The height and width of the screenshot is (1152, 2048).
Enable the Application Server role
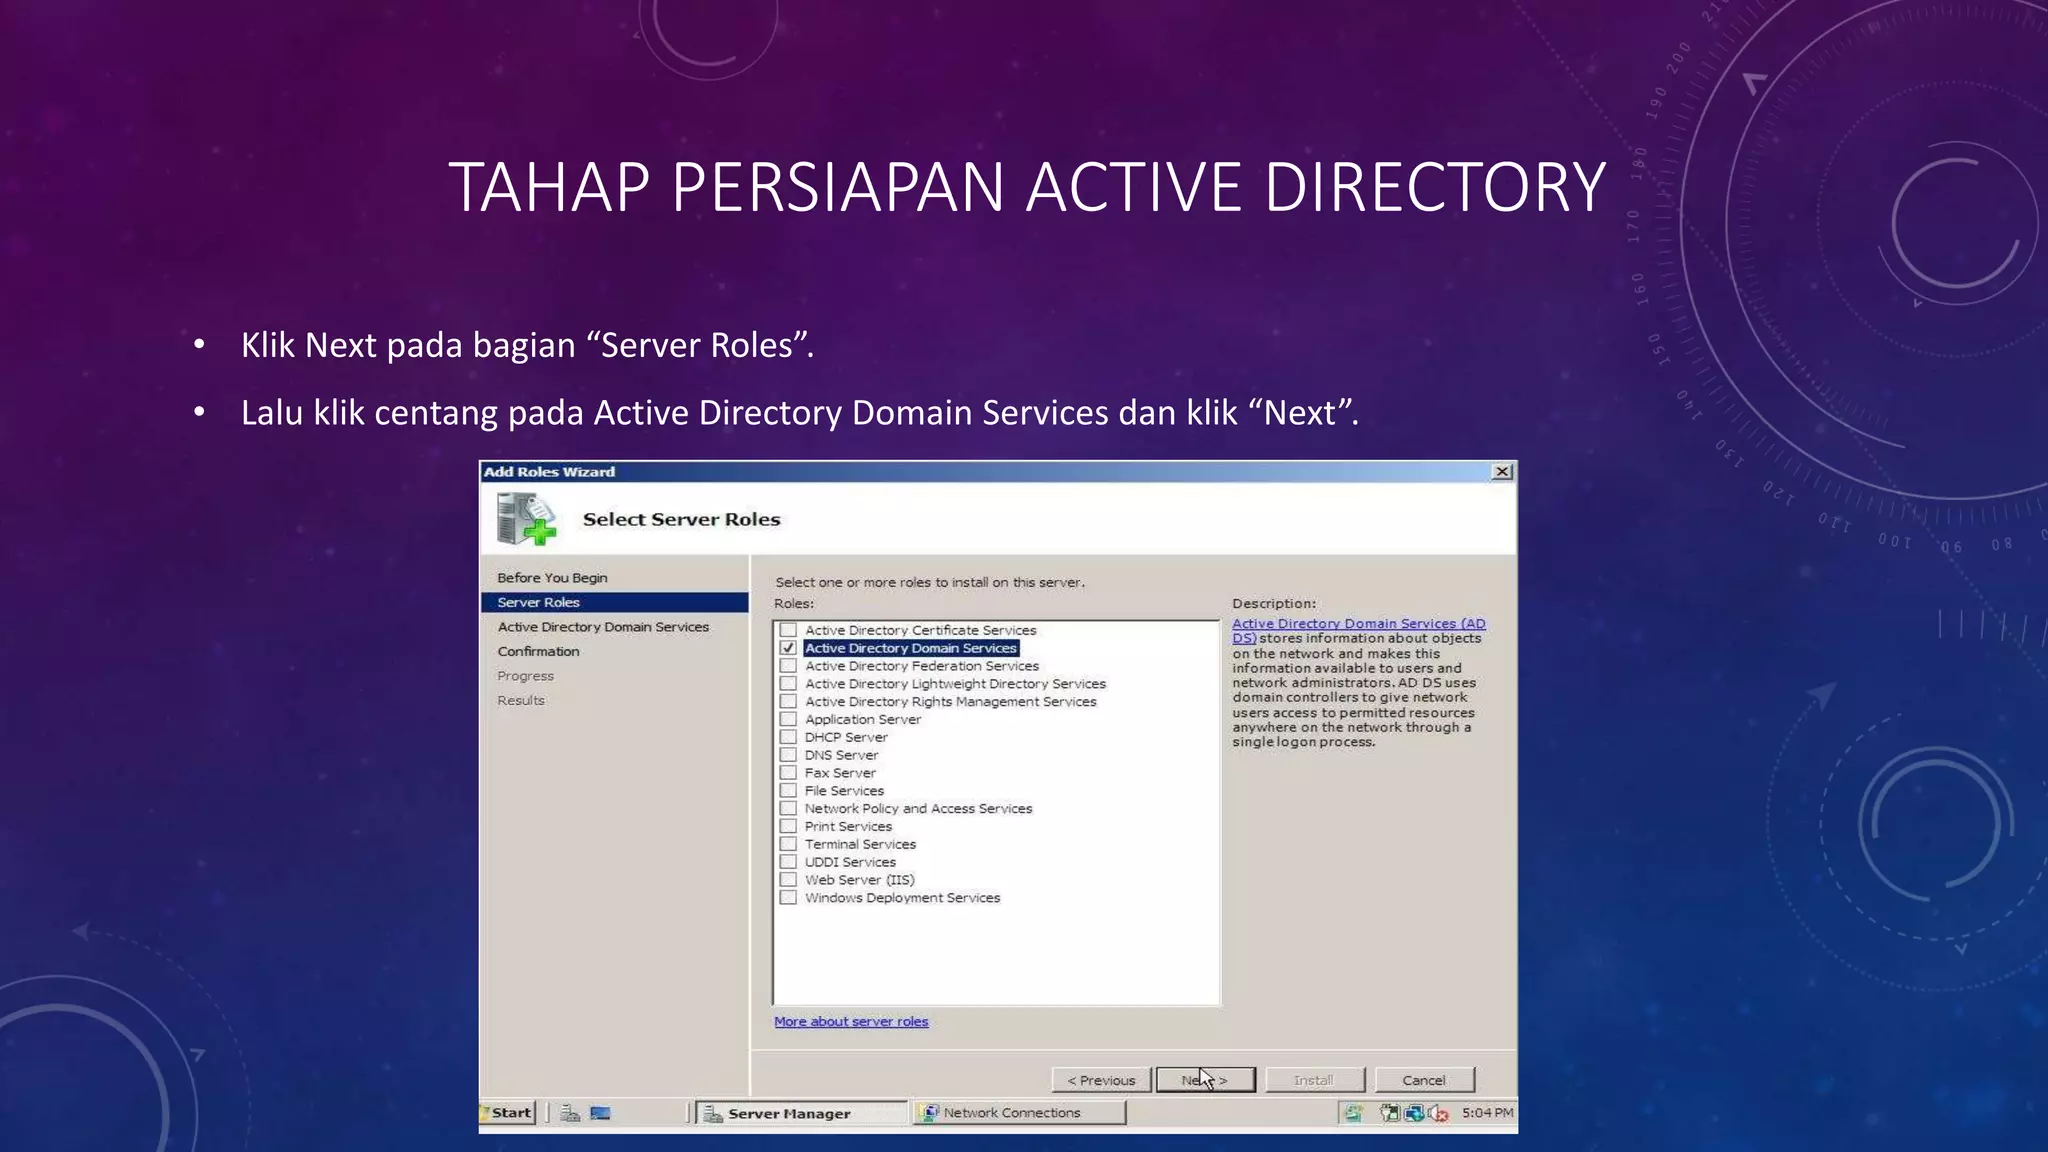pos(788,719)
